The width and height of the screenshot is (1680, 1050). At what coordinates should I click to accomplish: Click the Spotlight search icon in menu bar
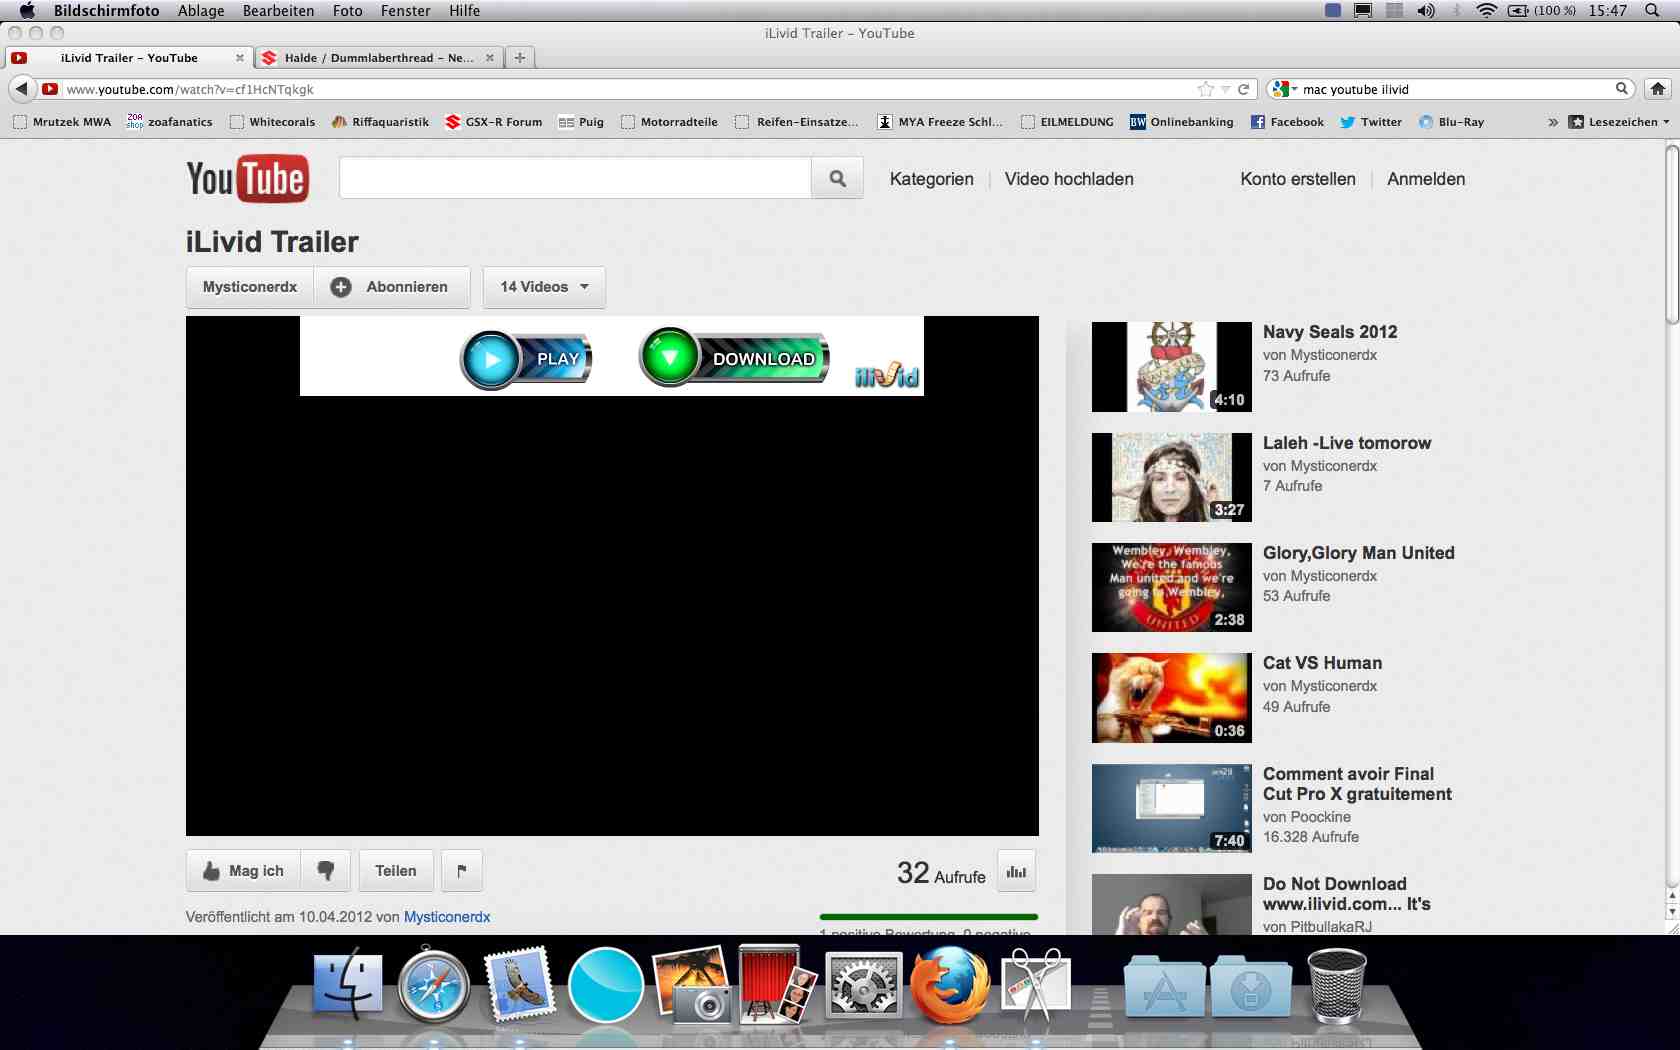[x=1652, y=10]
